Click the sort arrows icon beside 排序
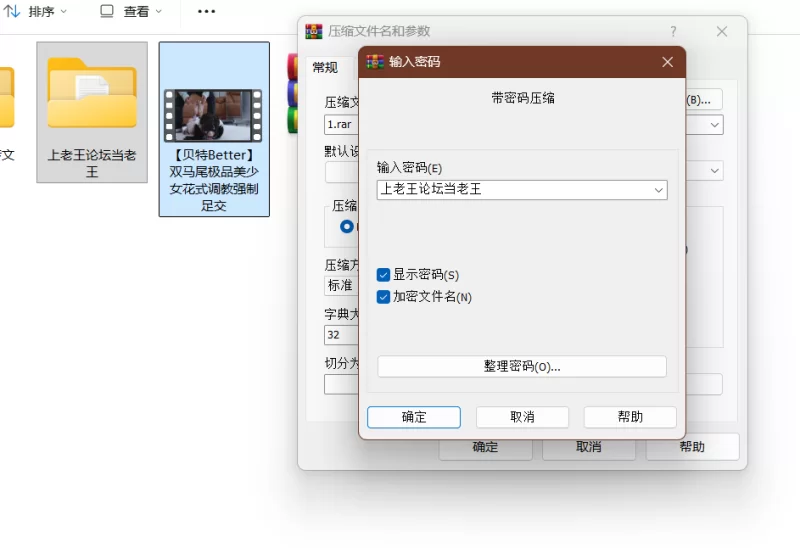 point(13,11)
